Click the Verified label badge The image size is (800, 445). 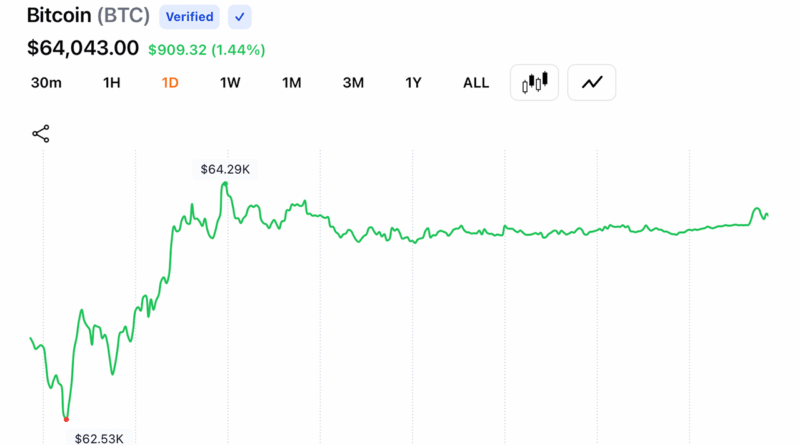point(189,17)
